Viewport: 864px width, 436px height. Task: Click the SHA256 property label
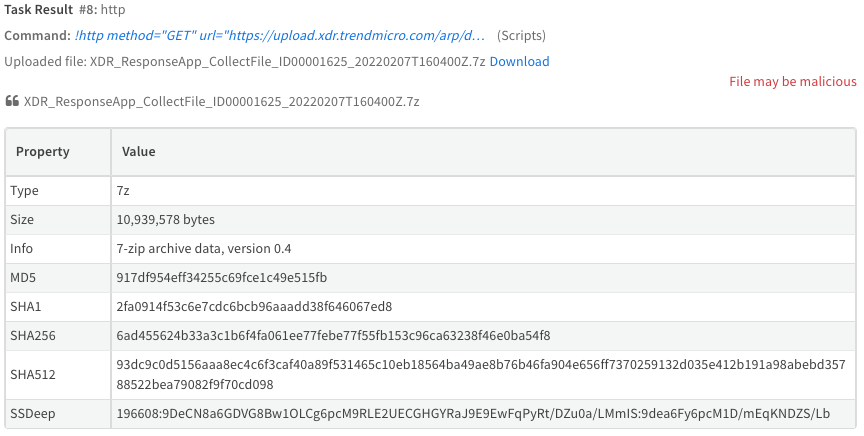[x=32, y=335]
